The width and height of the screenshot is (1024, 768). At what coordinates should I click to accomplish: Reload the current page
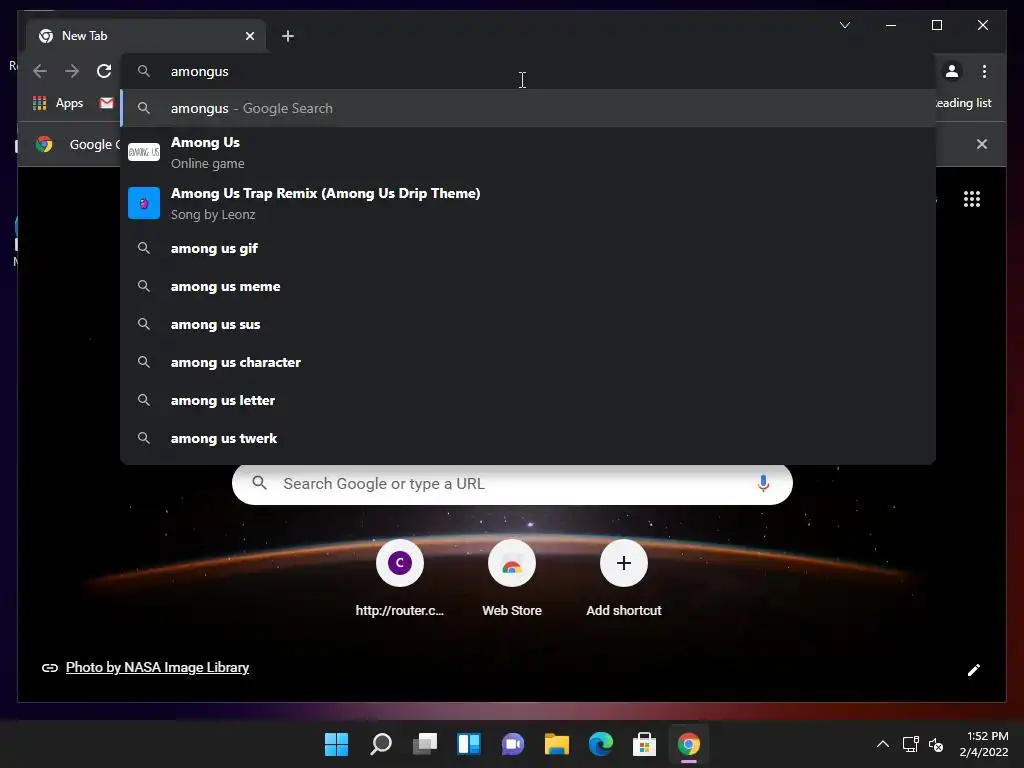pyautogui.click(x=104, y=71)
